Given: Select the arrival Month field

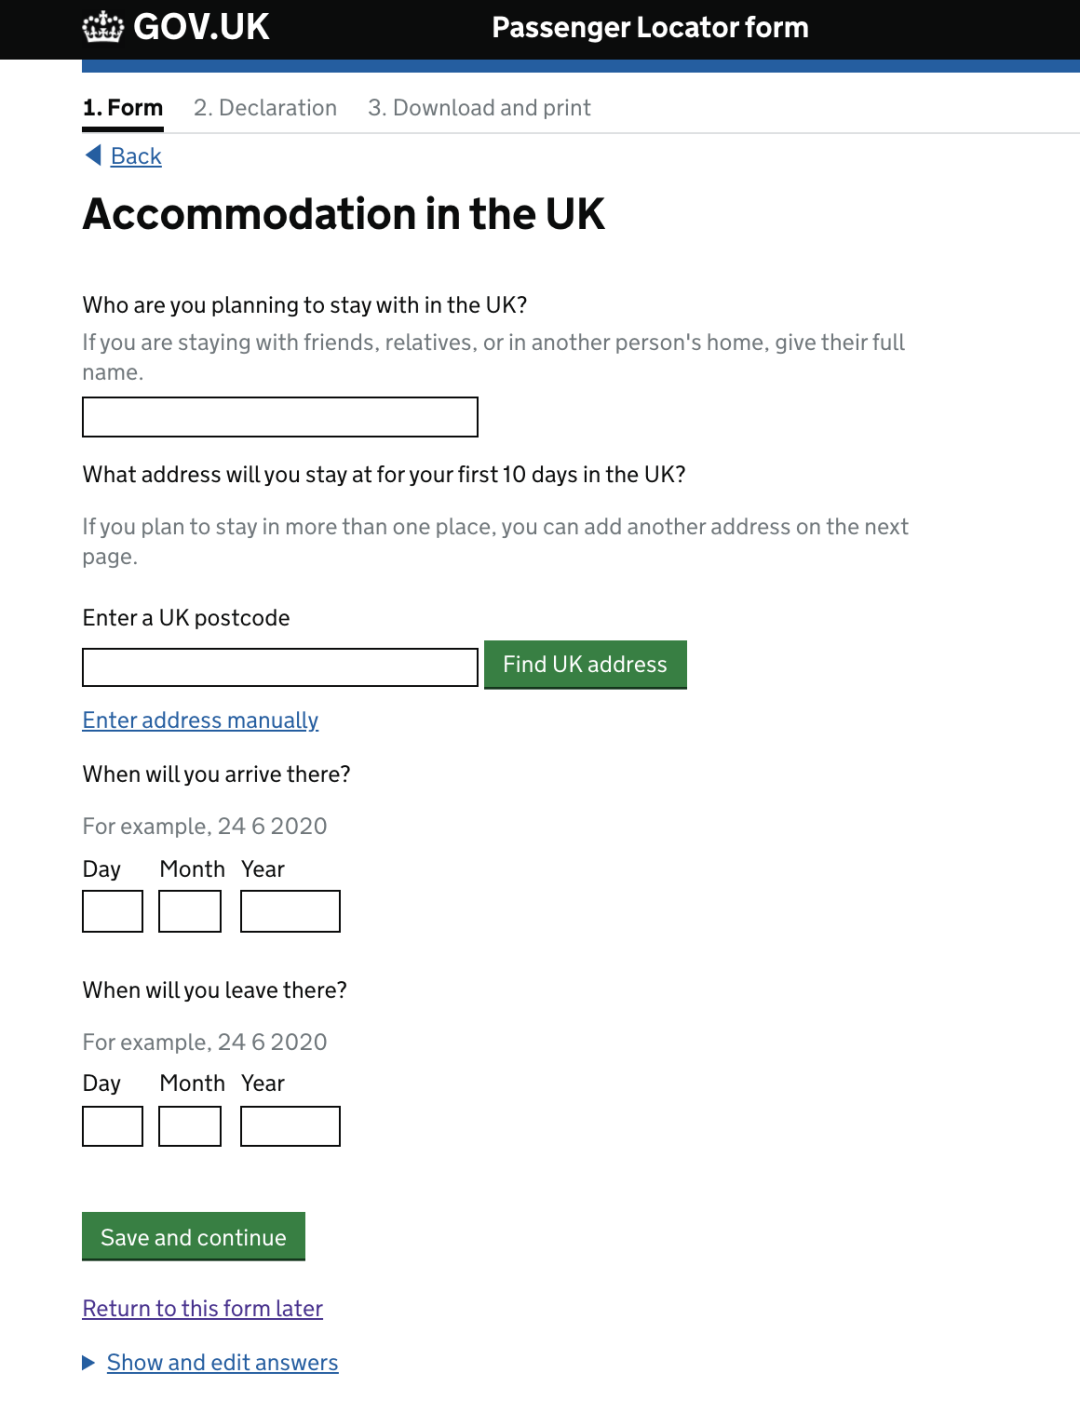Looking at the screenshot, I should tap(190, 911).
